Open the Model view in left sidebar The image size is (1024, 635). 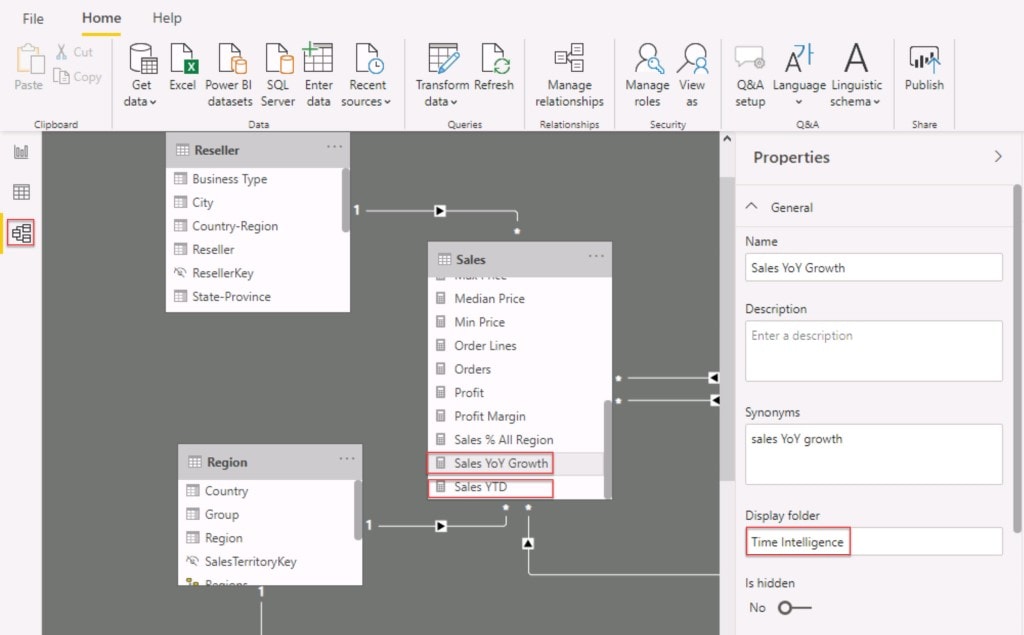21,233
